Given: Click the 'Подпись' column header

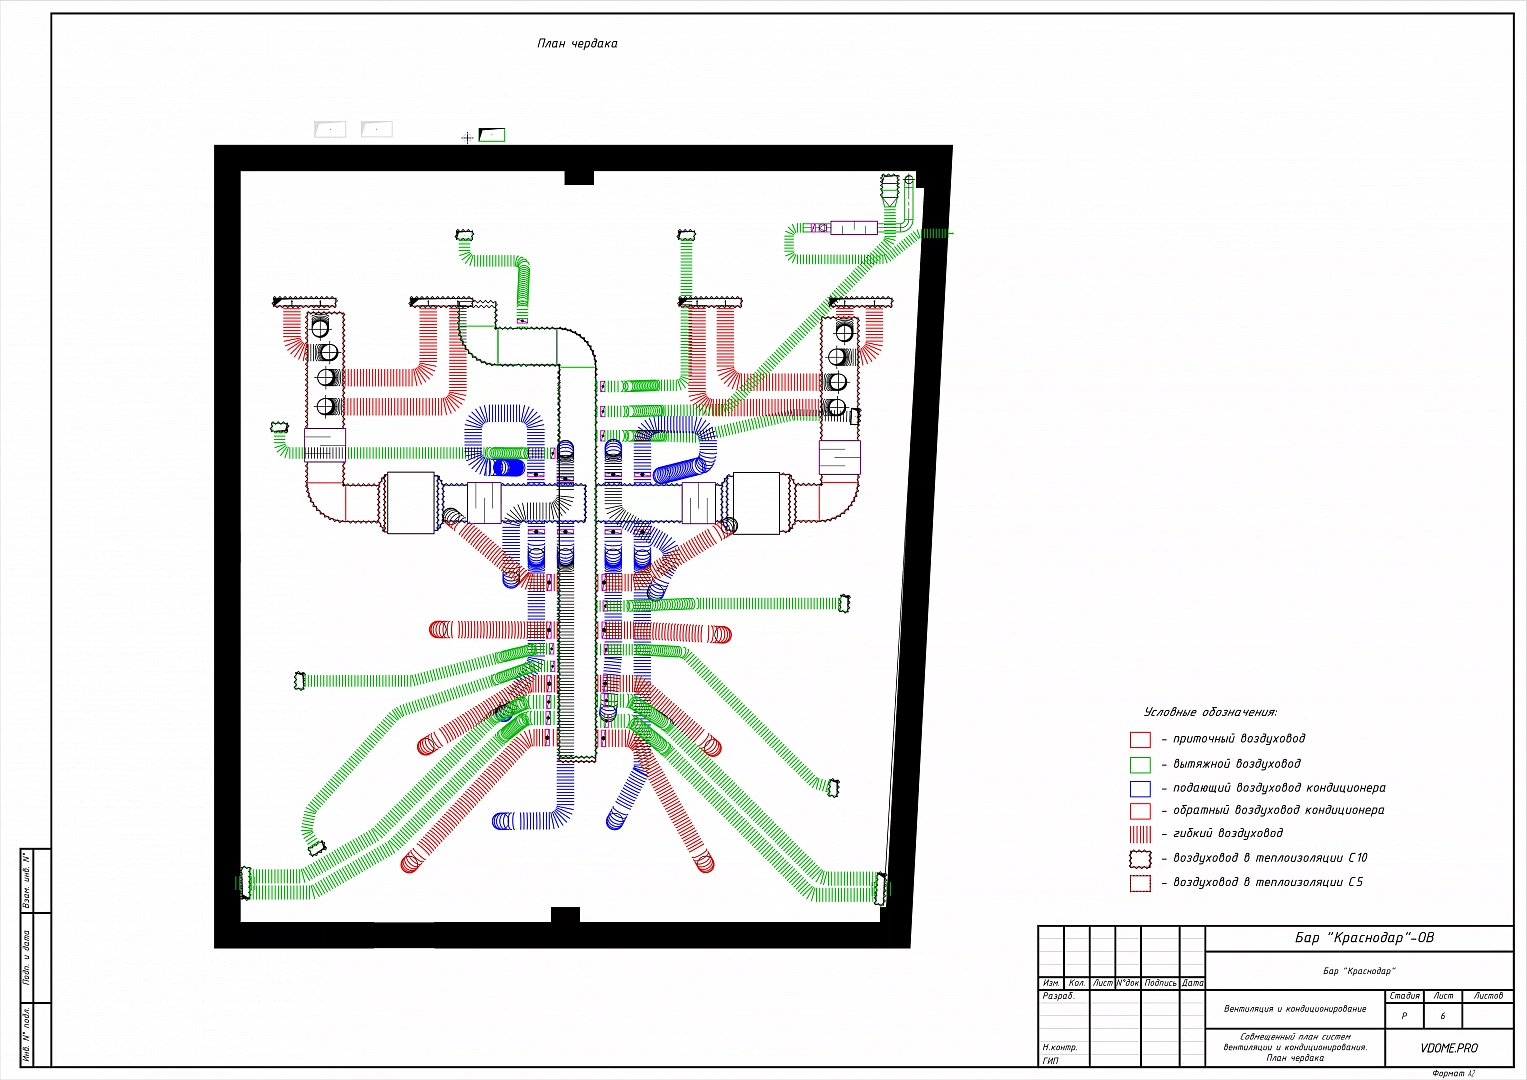Looking at the screenshot, I should click(x=1160, y=983).
